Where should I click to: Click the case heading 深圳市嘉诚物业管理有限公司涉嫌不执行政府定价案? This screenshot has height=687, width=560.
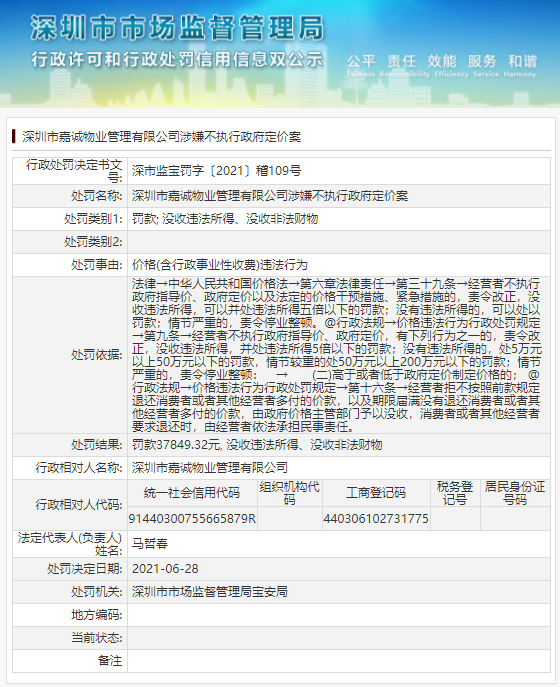click(161, 137)
